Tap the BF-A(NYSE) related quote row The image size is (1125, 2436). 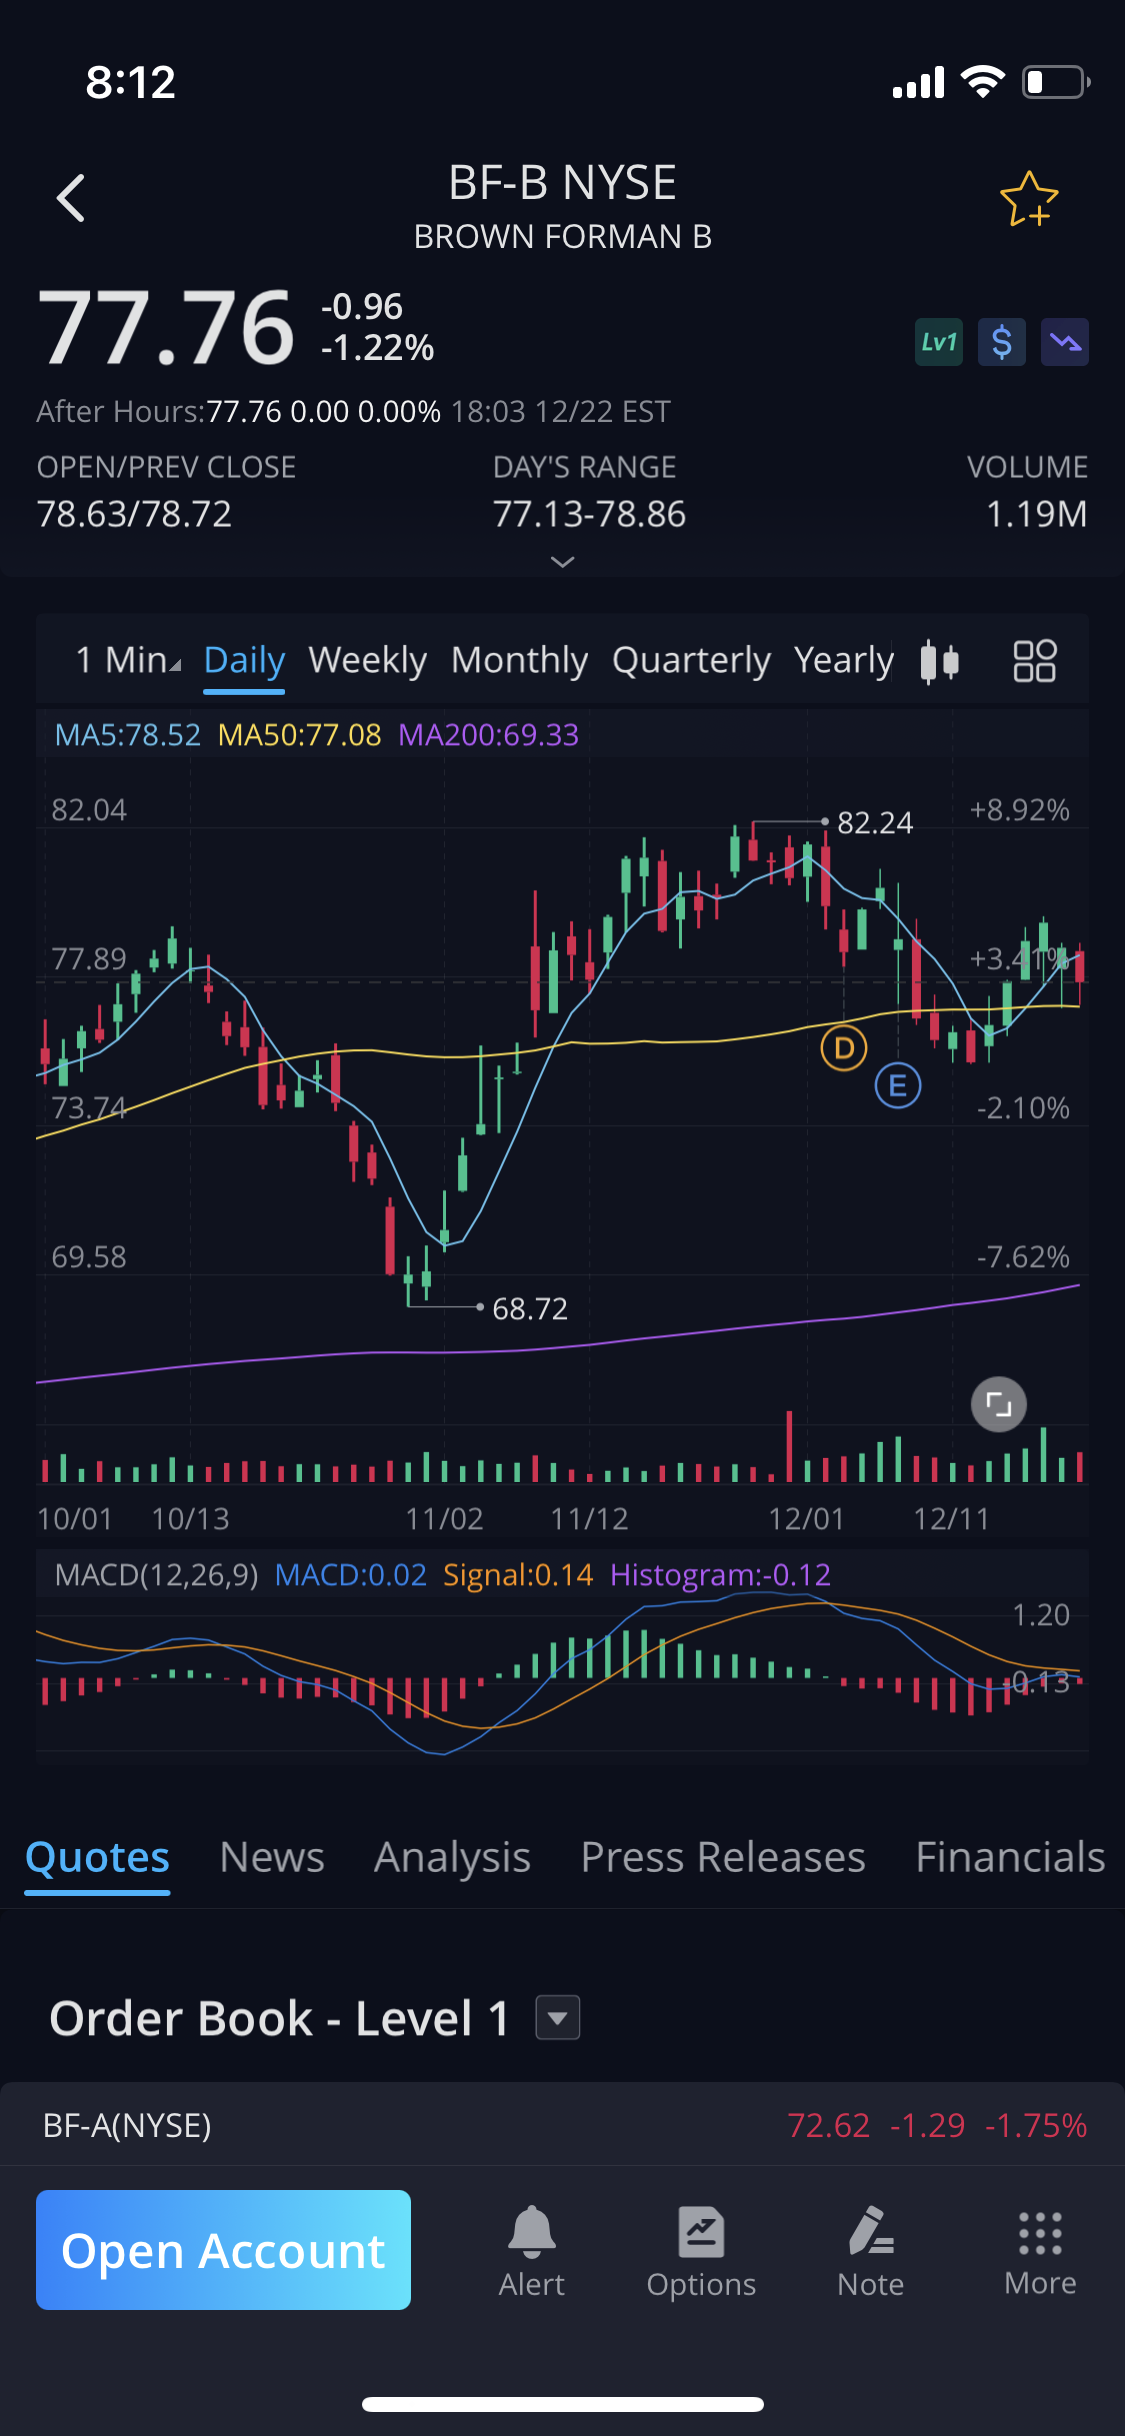coord(562,2125)
